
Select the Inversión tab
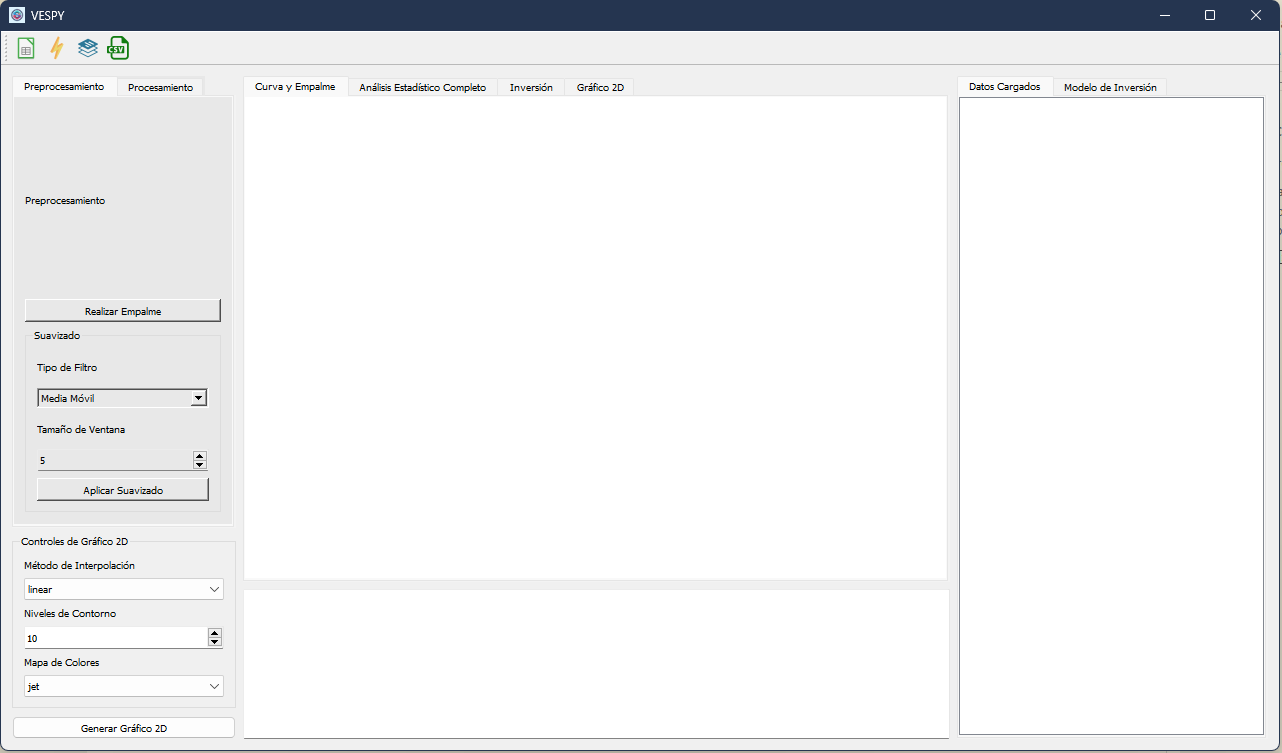(x=530, y=87)
